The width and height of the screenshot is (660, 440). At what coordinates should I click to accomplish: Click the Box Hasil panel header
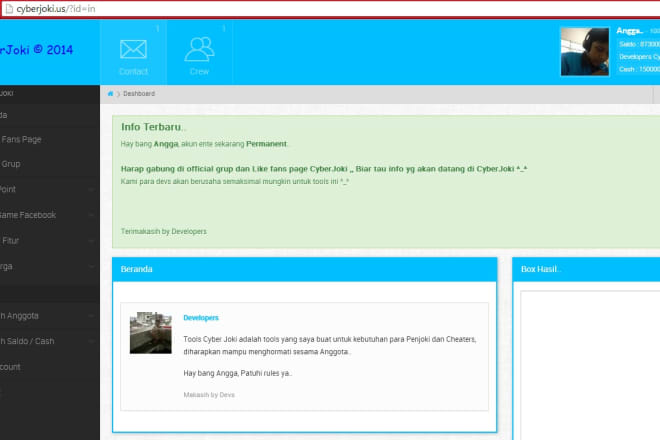pyautogui.click(x=586, y=269)
